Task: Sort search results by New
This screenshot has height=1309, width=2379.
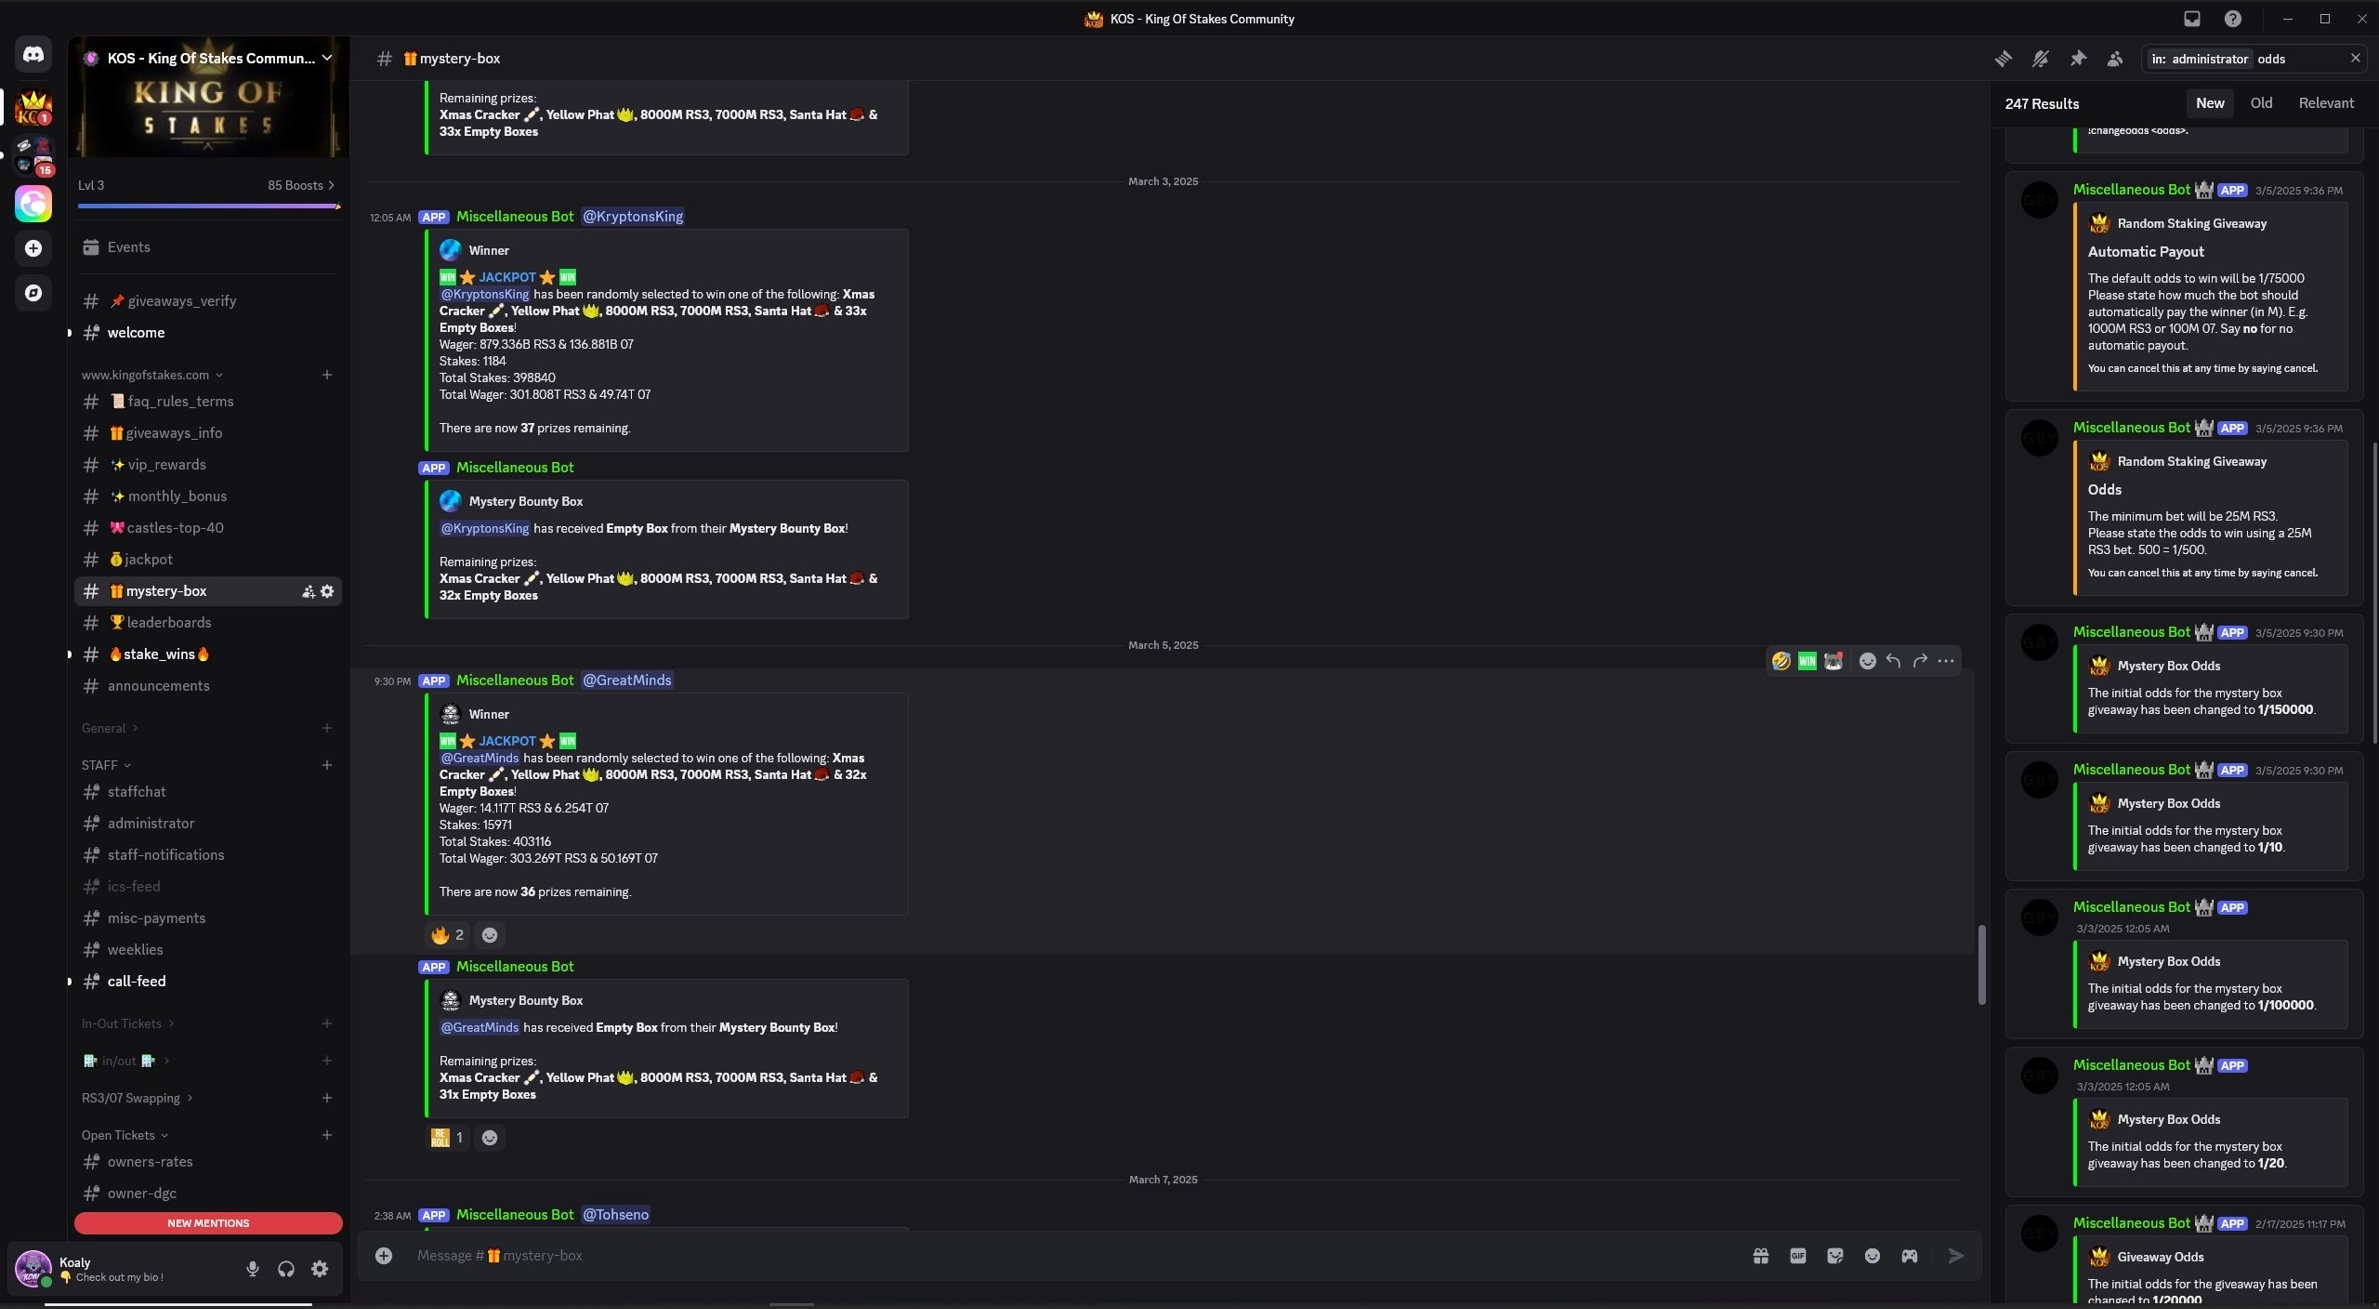Action: coord(2210,103)
